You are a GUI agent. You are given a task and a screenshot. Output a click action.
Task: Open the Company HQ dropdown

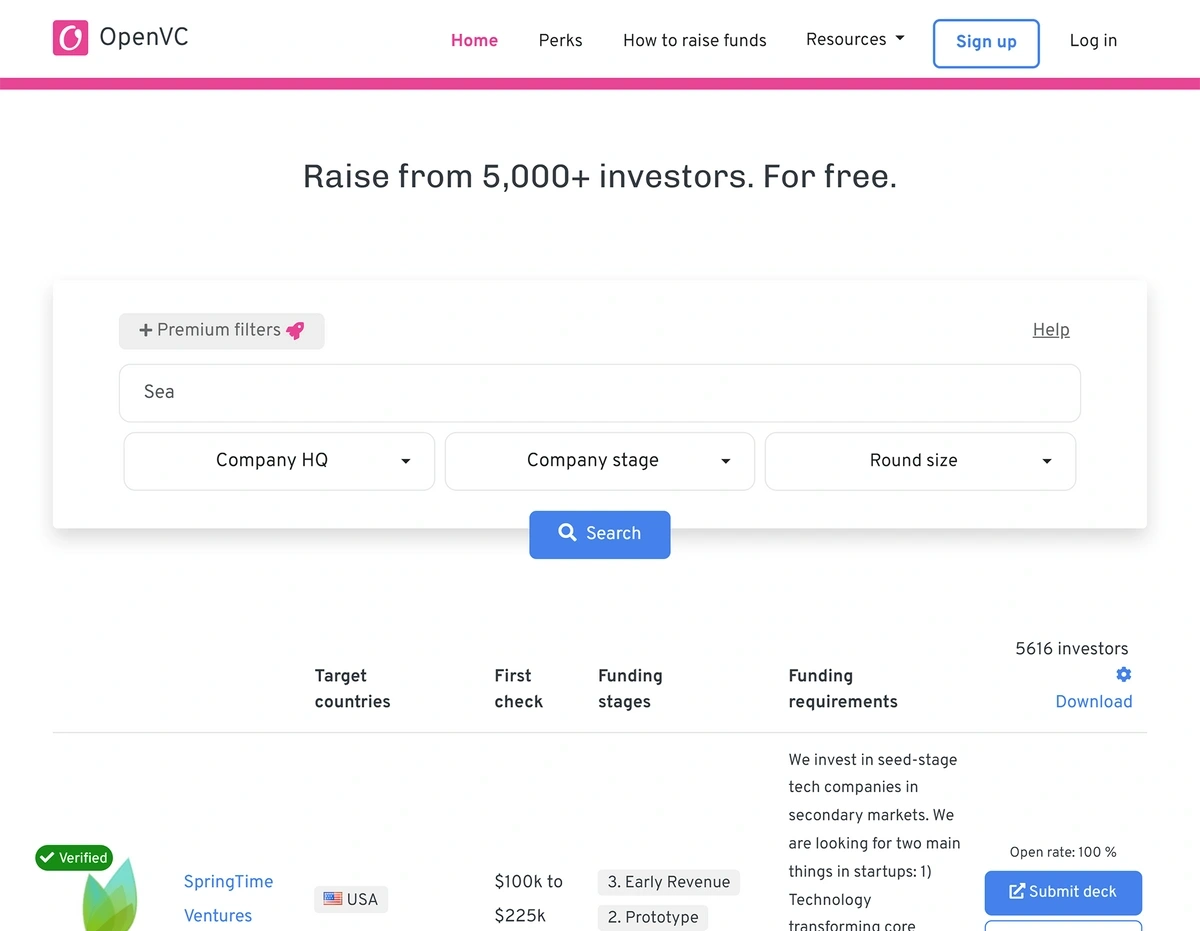coord(279,461)
